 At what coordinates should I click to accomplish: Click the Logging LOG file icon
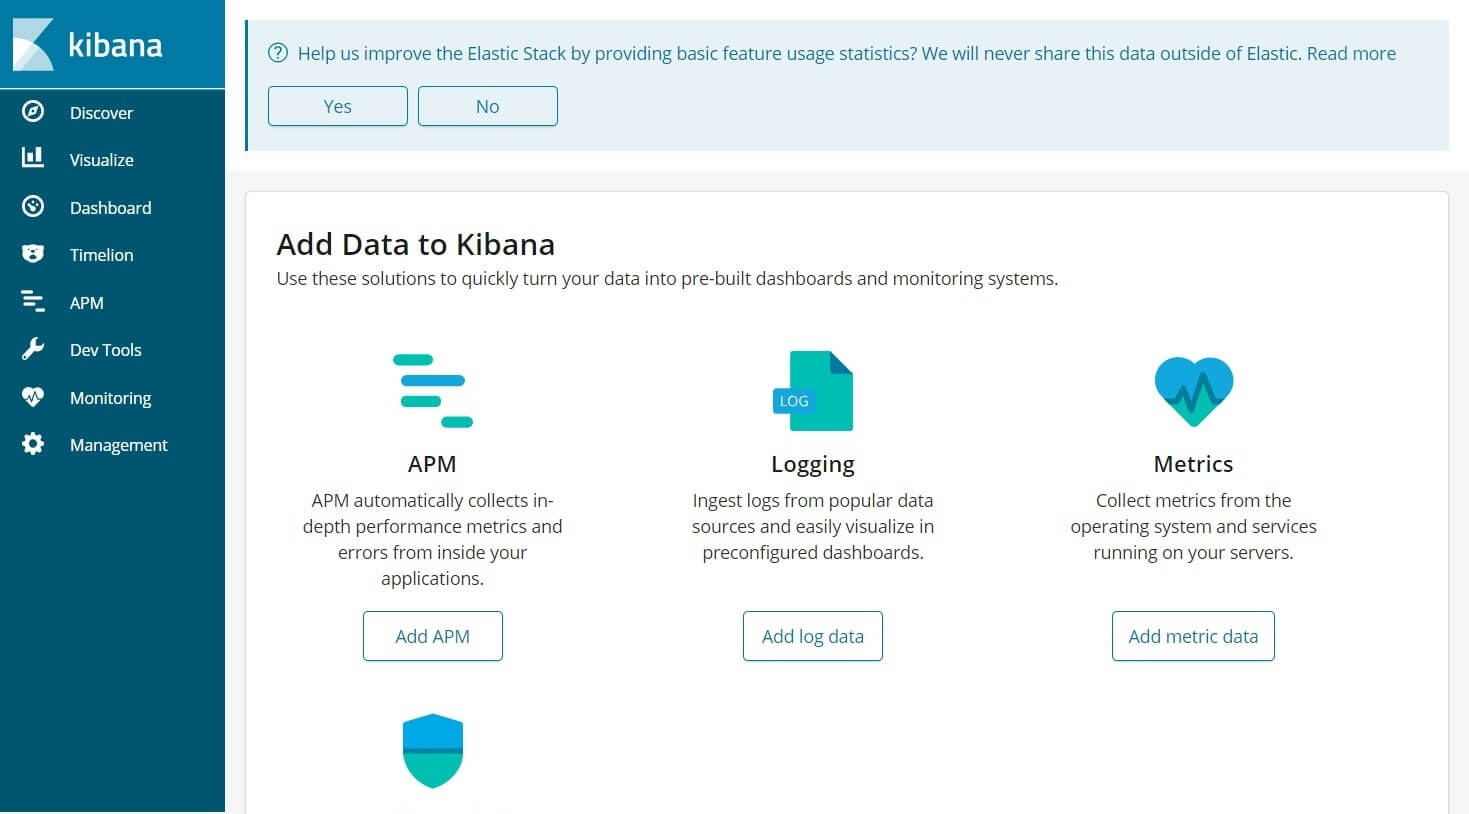point(813,391)
